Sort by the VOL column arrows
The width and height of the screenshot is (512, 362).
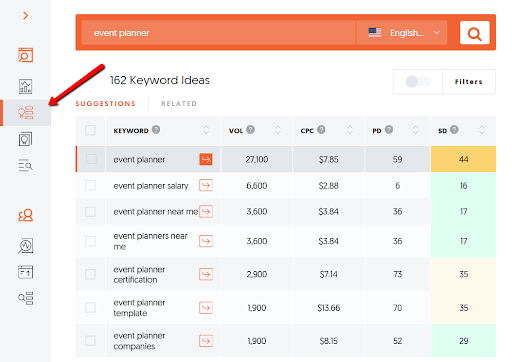click(x=278, y=130)
